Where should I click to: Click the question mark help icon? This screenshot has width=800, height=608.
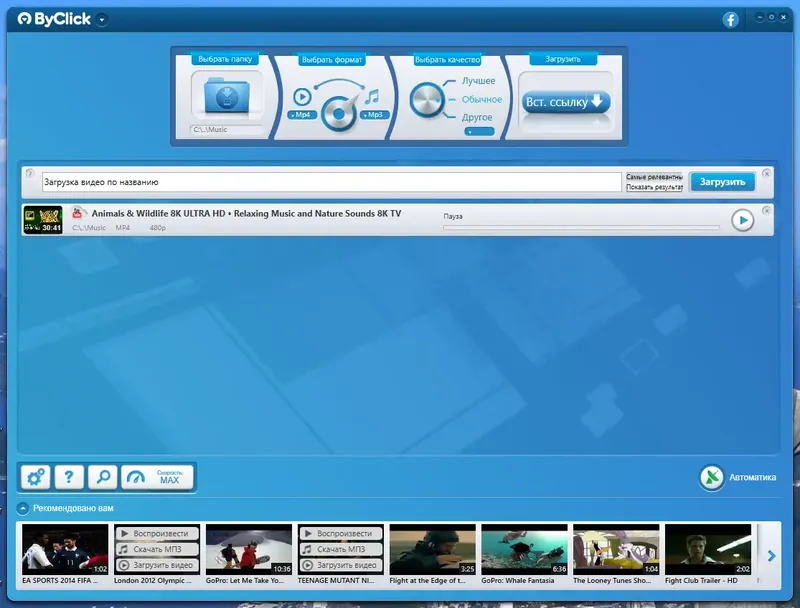69,476
